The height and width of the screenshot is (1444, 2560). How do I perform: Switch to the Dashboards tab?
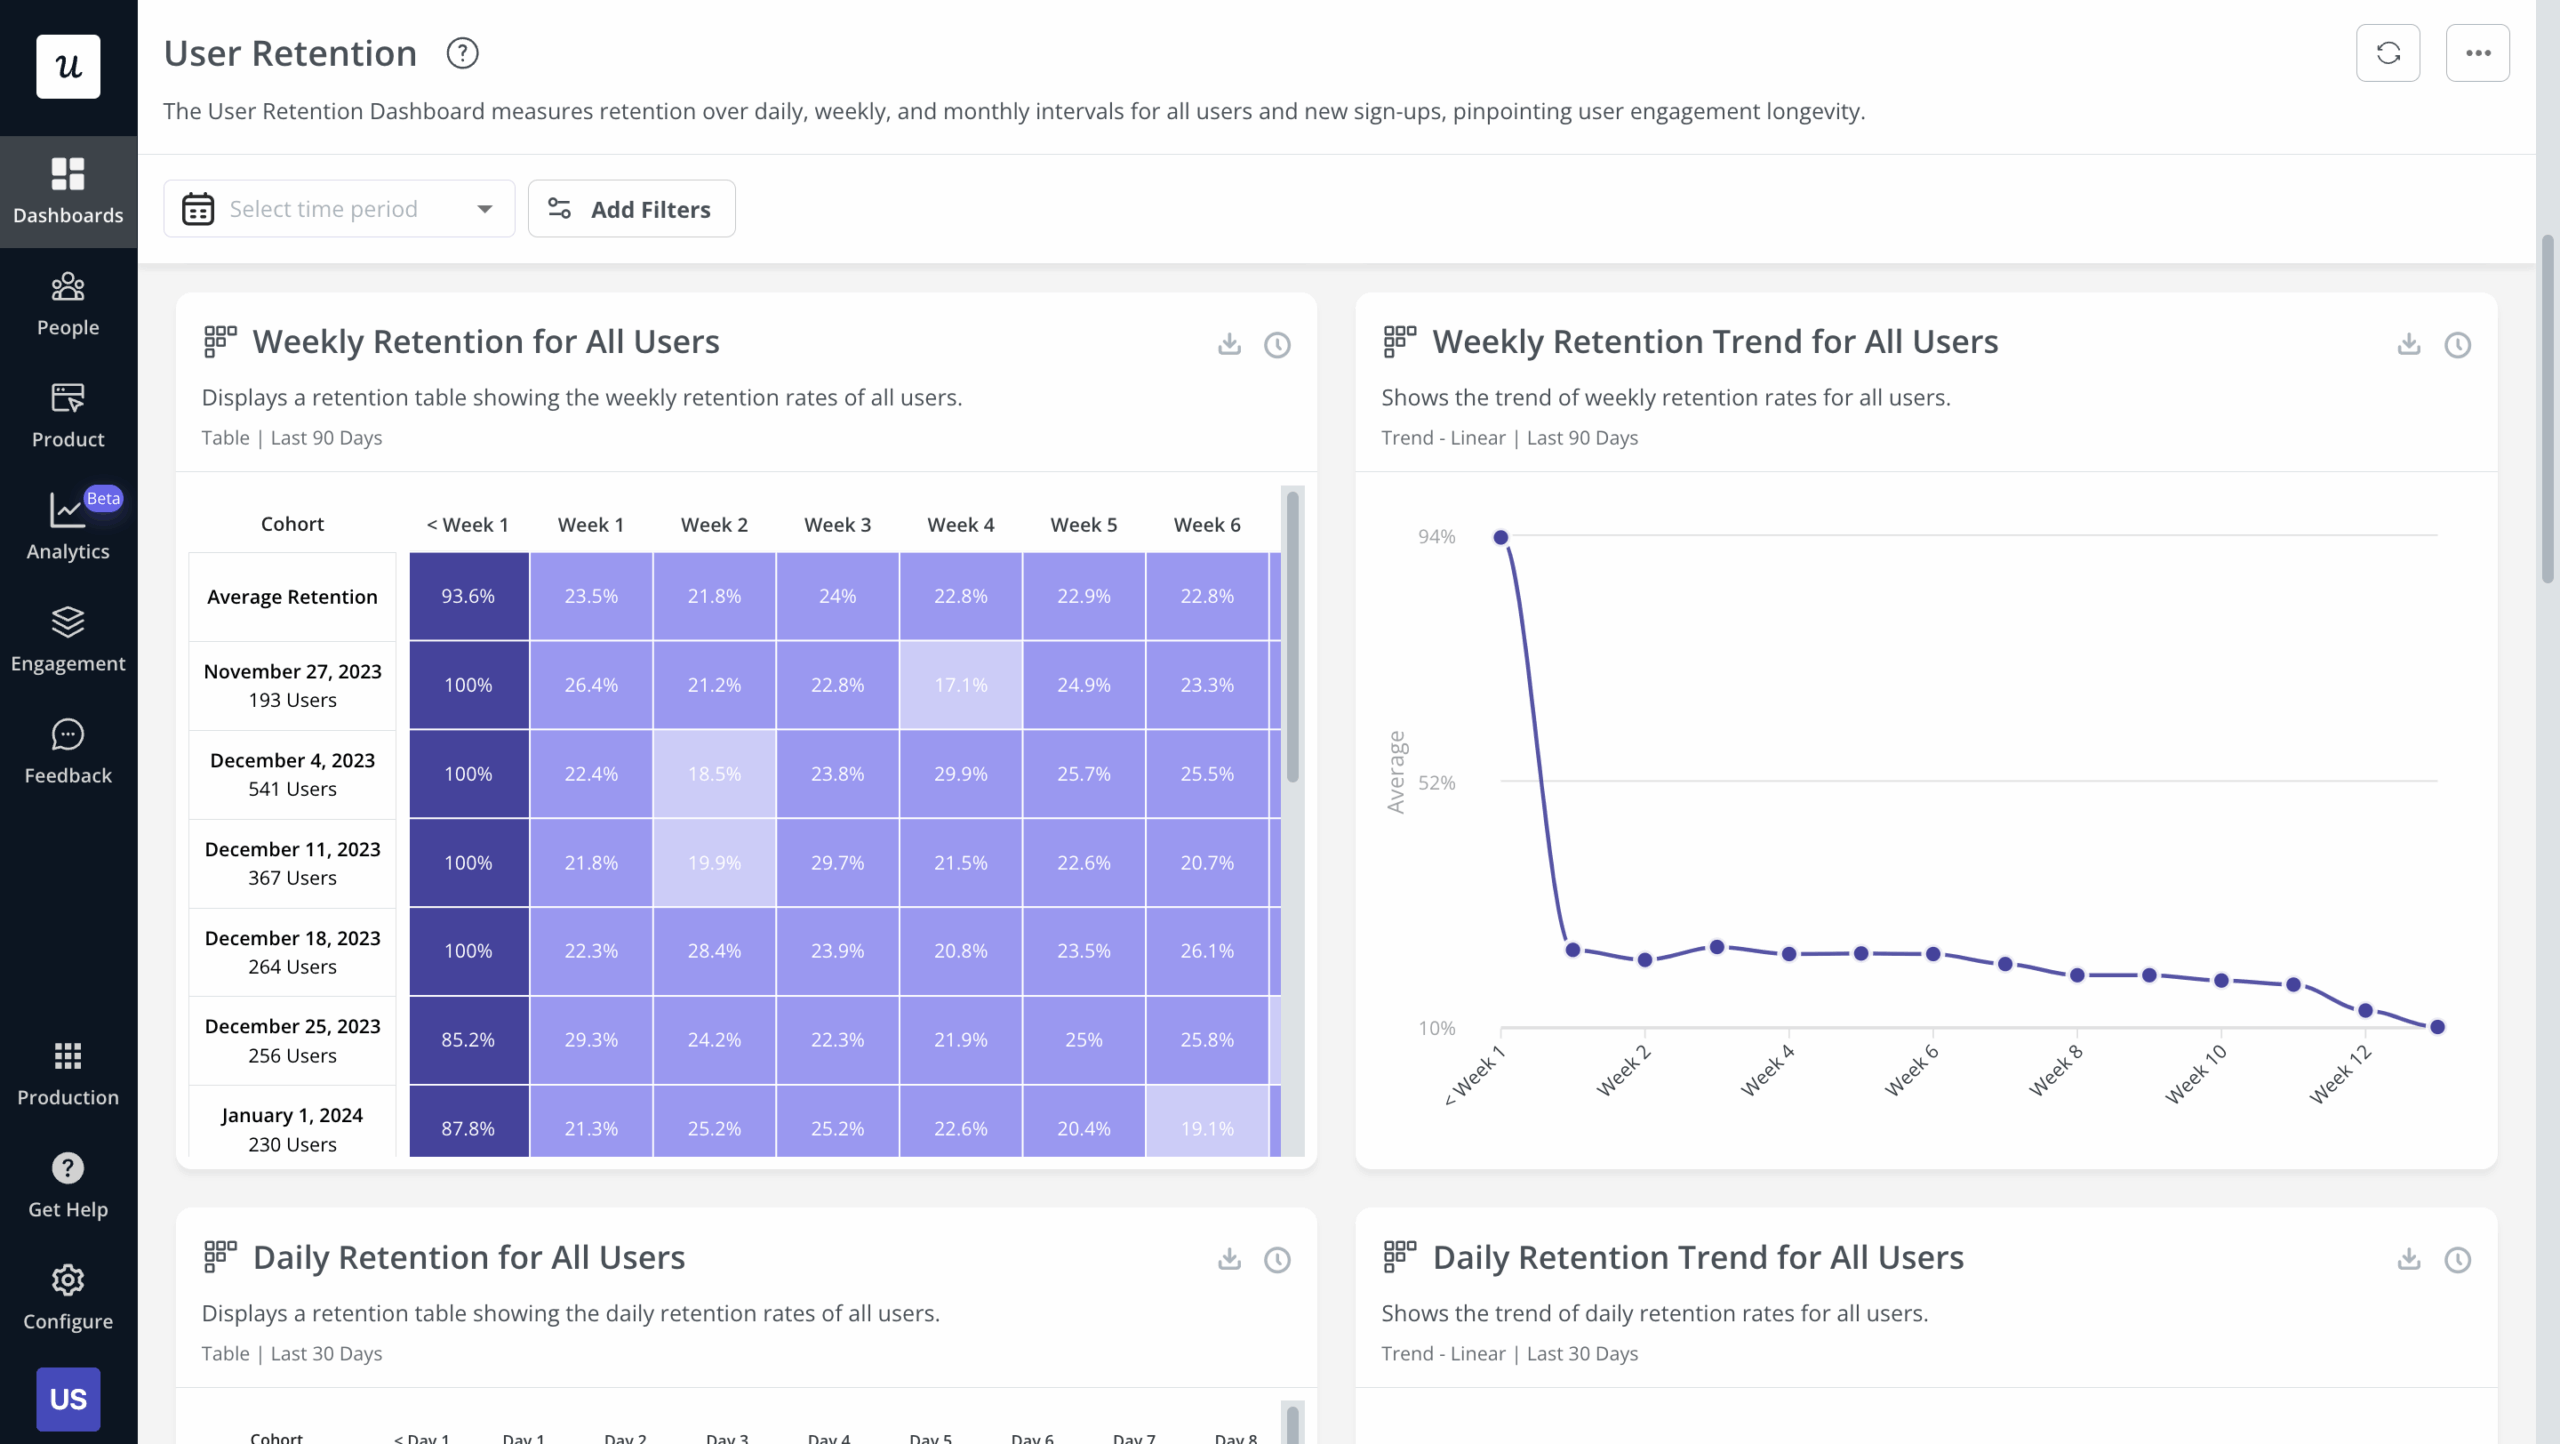point(67,190)
